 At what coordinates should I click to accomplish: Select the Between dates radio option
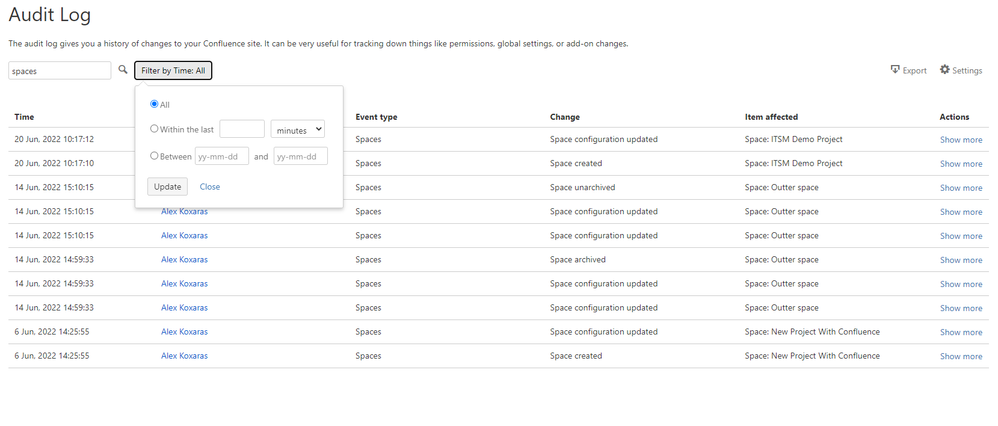[x=154, y=156]
